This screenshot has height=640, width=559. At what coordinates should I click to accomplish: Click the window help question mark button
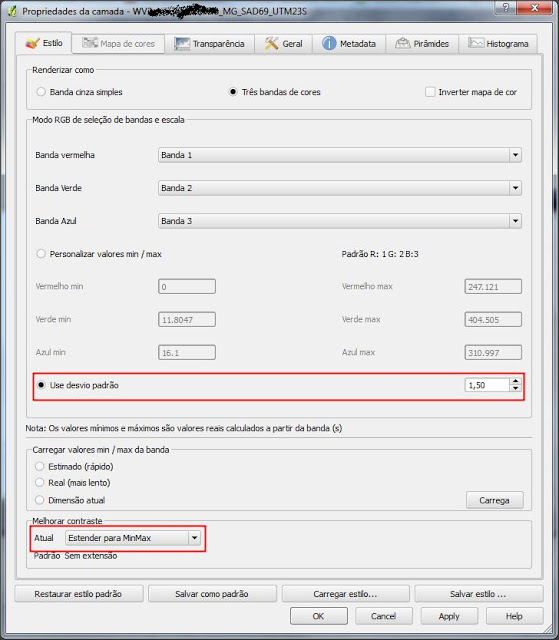tap(505, 7)
